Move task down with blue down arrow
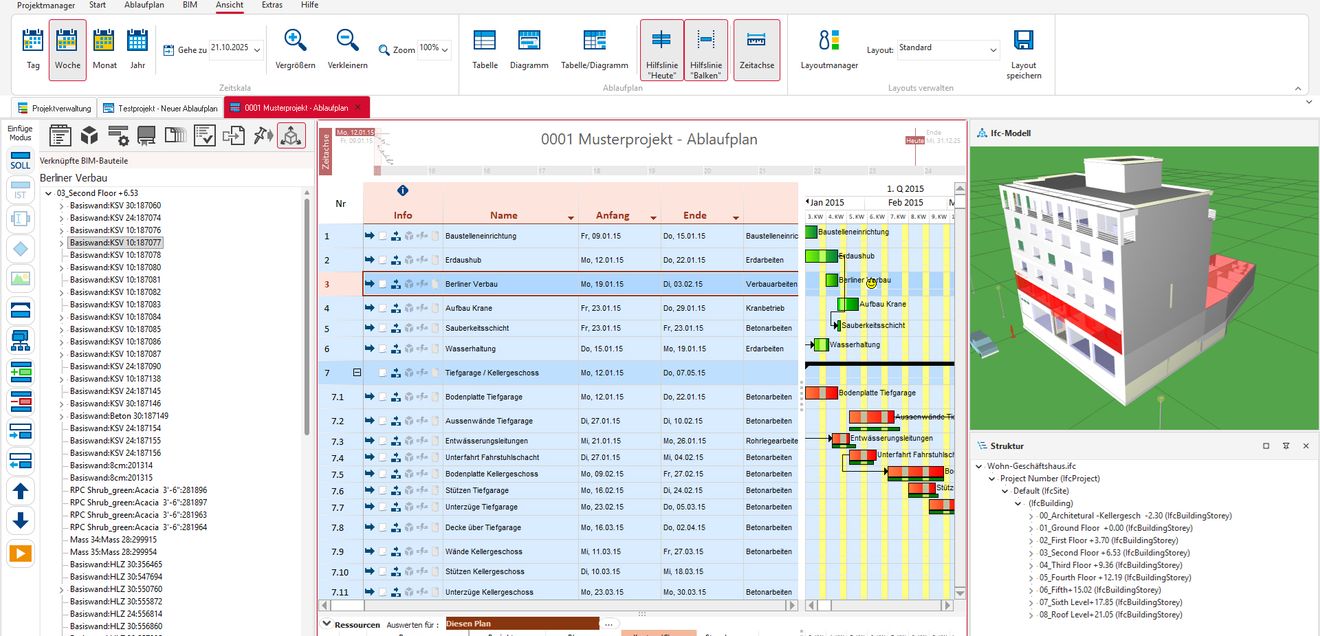Viewport: 1320px width, 636px height. click(x=21, y=520)
